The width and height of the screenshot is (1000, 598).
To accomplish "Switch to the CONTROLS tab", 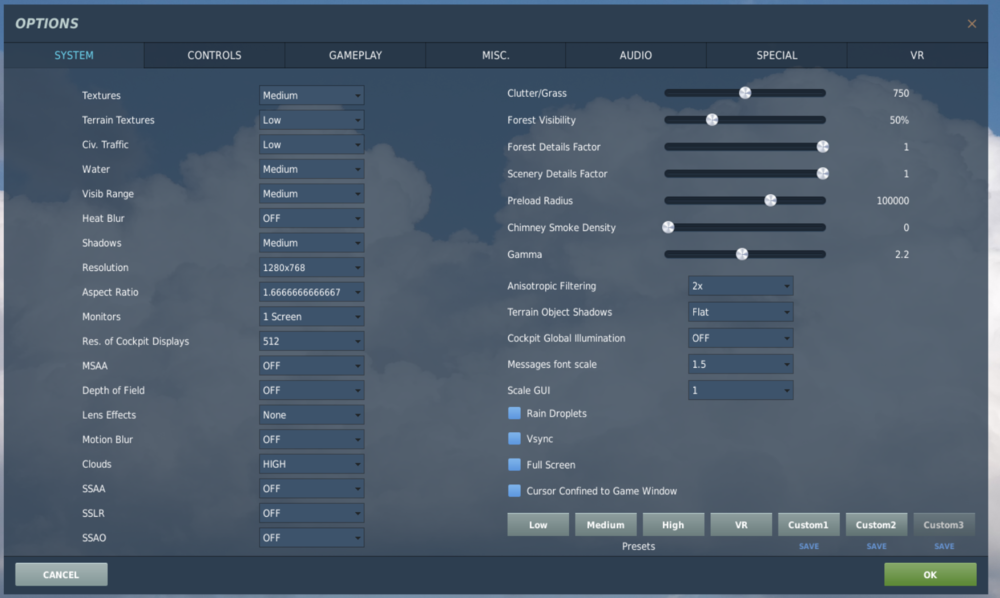I will (214, 55).
